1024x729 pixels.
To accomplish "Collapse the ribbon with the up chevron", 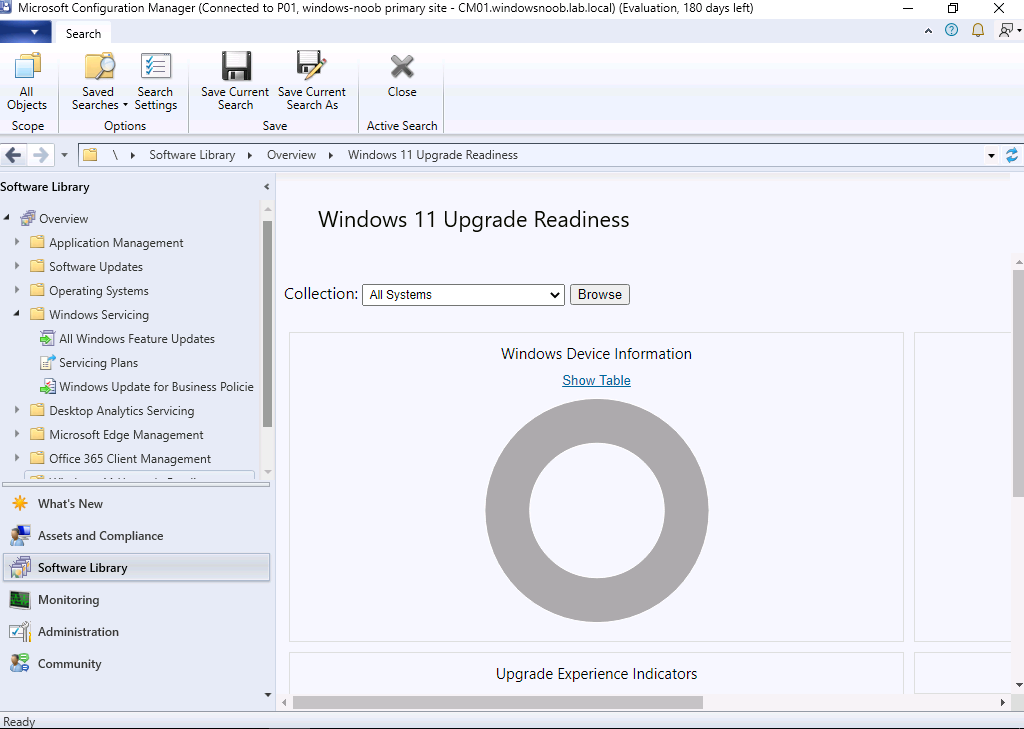I will point(928,31).
